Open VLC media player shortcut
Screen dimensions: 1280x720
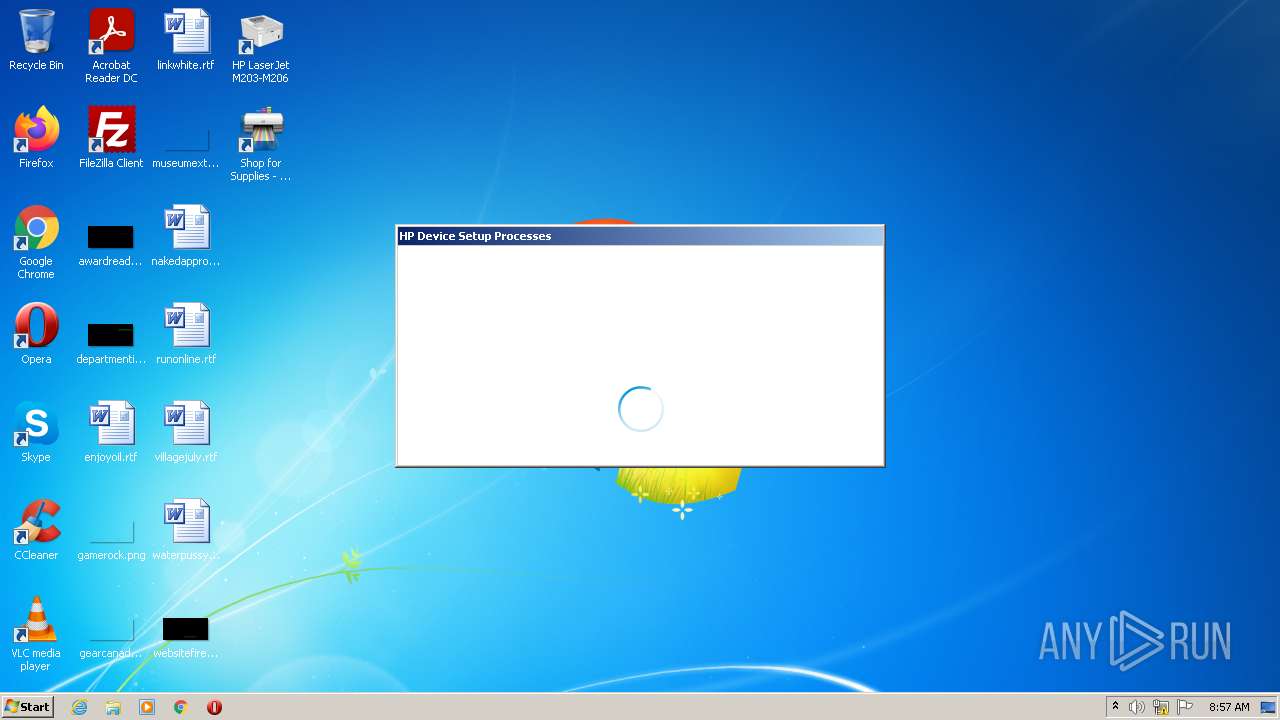coord(36,634)
